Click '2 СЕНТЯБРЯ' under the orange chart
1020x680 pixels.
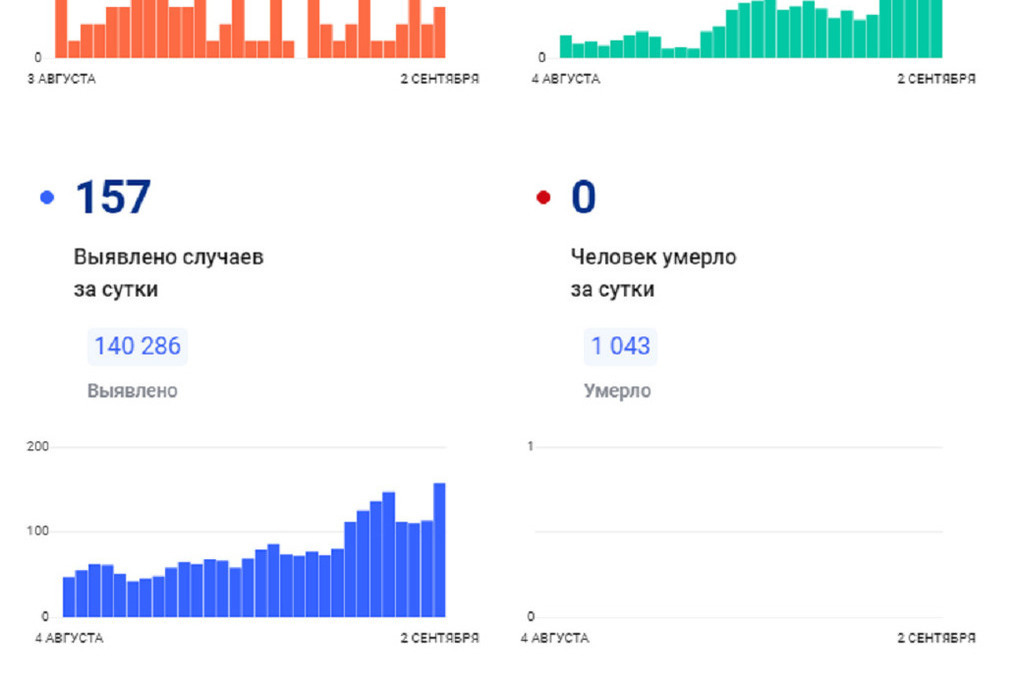(x=440, y=79)
